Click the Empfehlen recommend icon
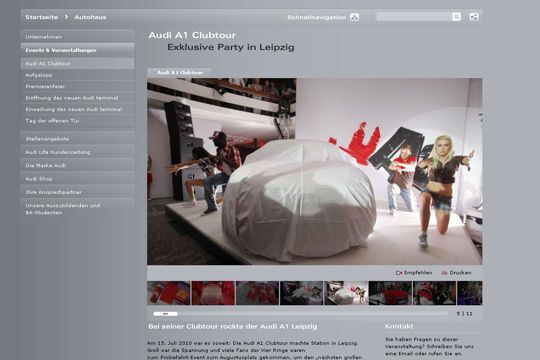 pyautogui.click(x=399, y=273)
